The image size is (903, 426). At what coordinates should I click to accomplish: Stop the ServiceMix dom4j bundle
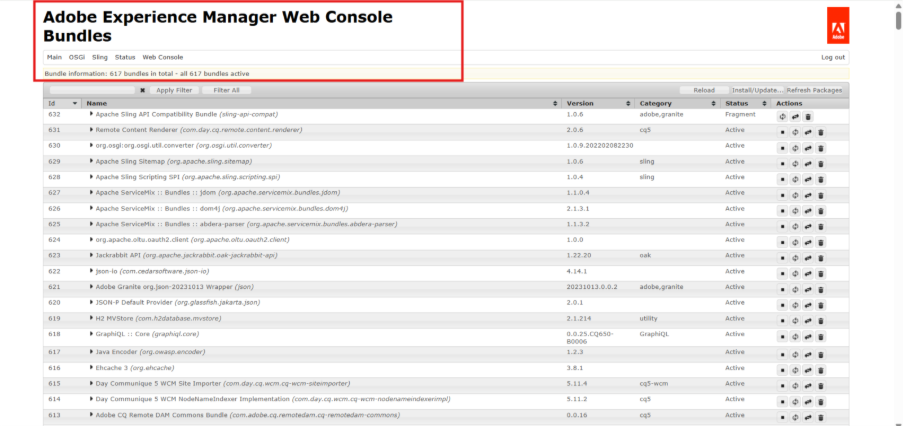coord(782,211)
